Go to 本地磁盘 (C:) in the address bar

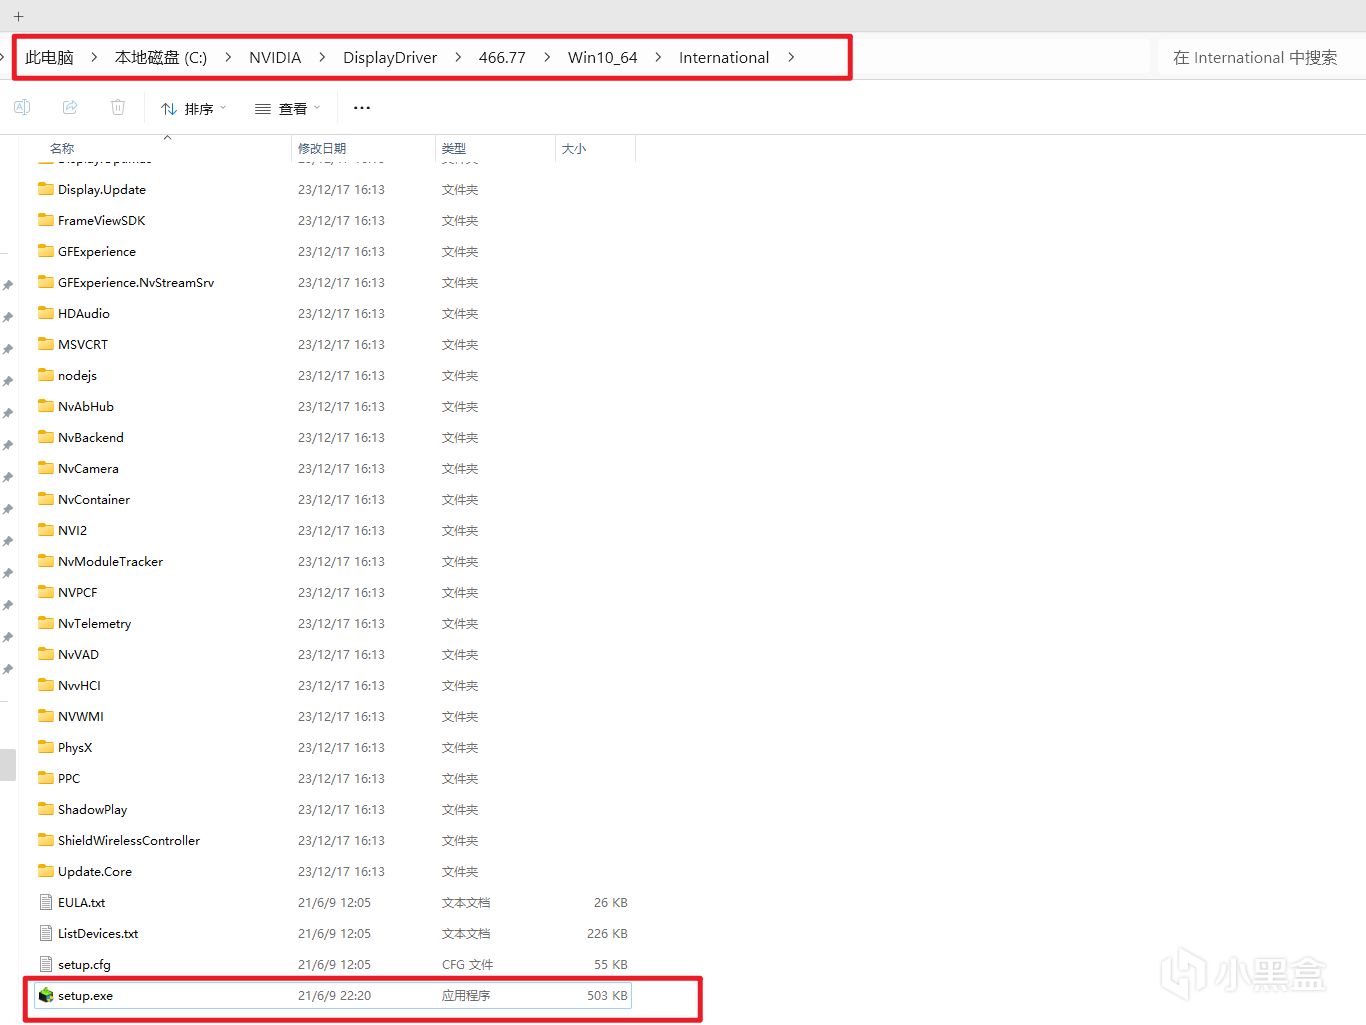161,57
